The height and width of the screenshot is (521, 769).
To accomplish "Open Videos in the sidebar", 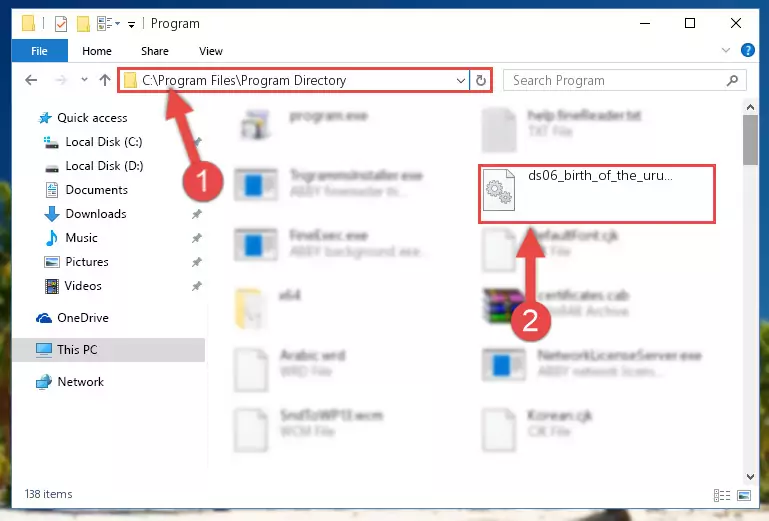I will pos(83,286).
